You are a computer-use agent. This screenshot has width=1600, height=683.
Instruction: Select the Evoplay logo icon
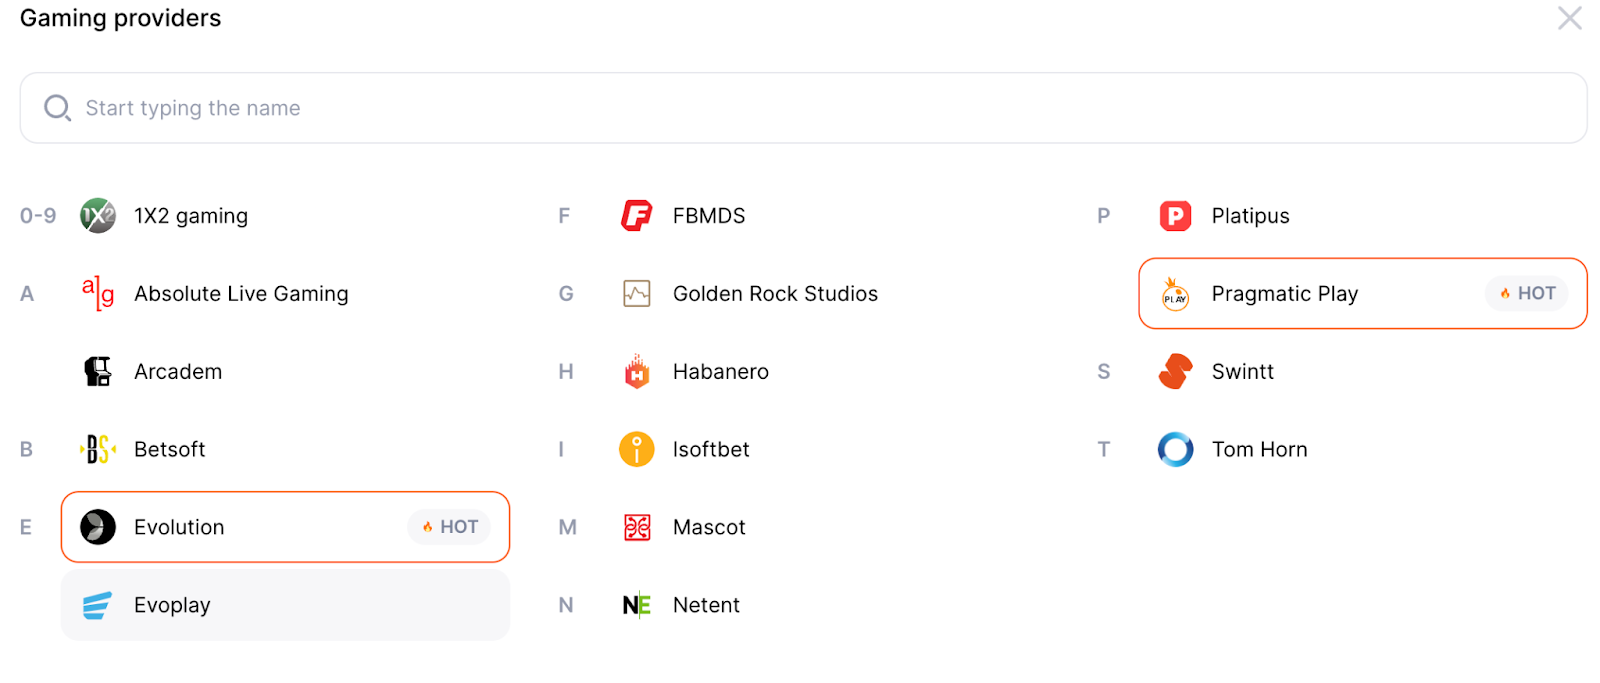(97, 605)
